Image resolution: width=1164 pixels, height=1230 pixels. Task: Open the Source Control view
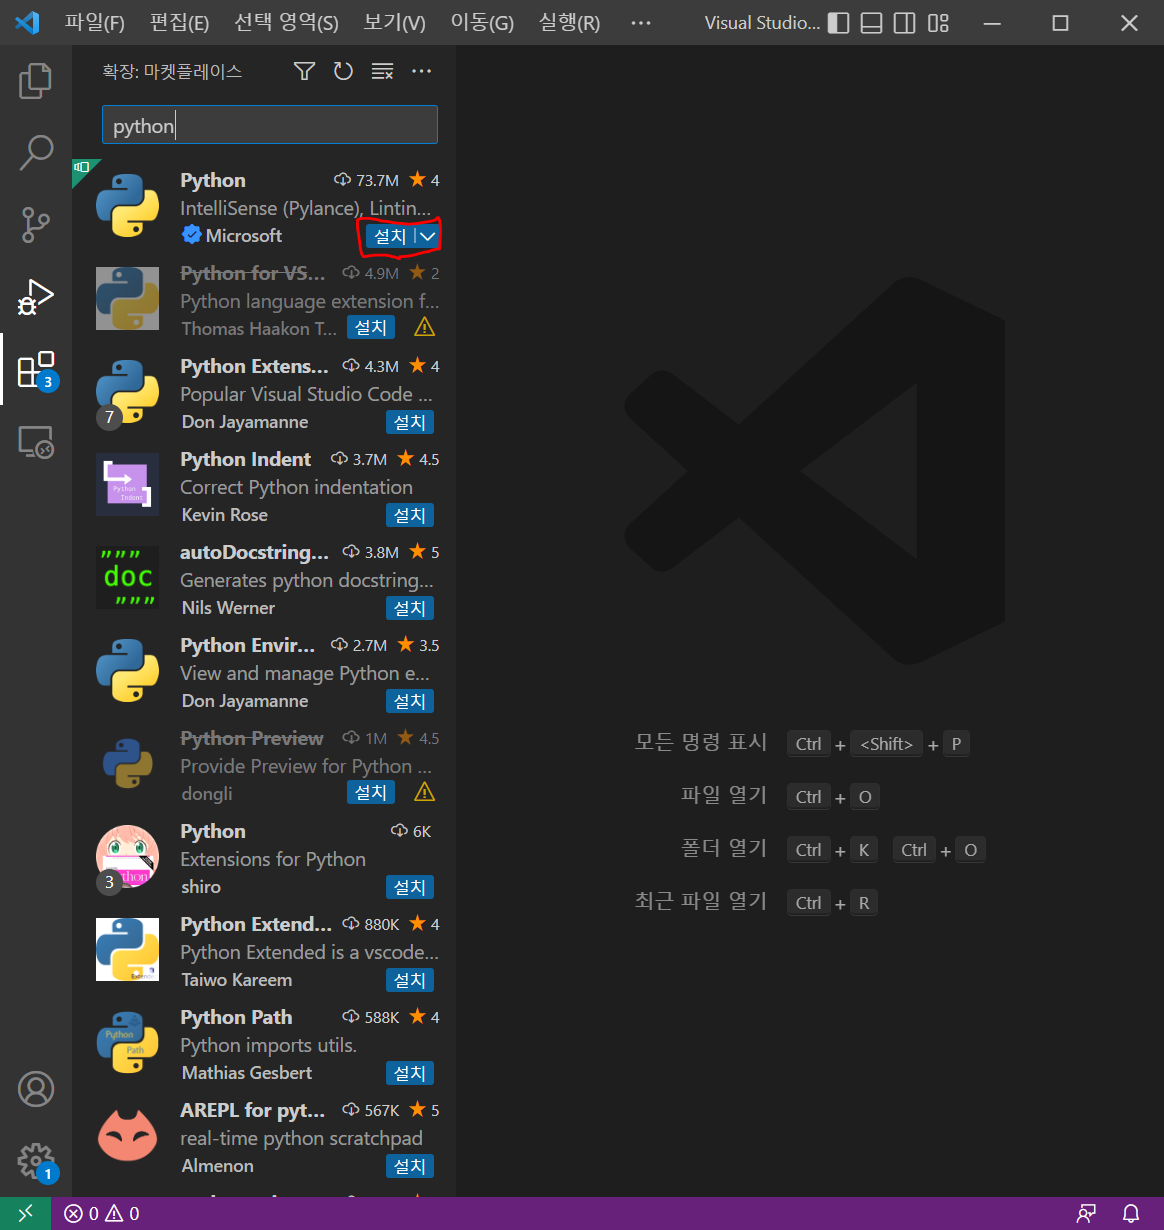pyautogui.click(x=36, y=225)
